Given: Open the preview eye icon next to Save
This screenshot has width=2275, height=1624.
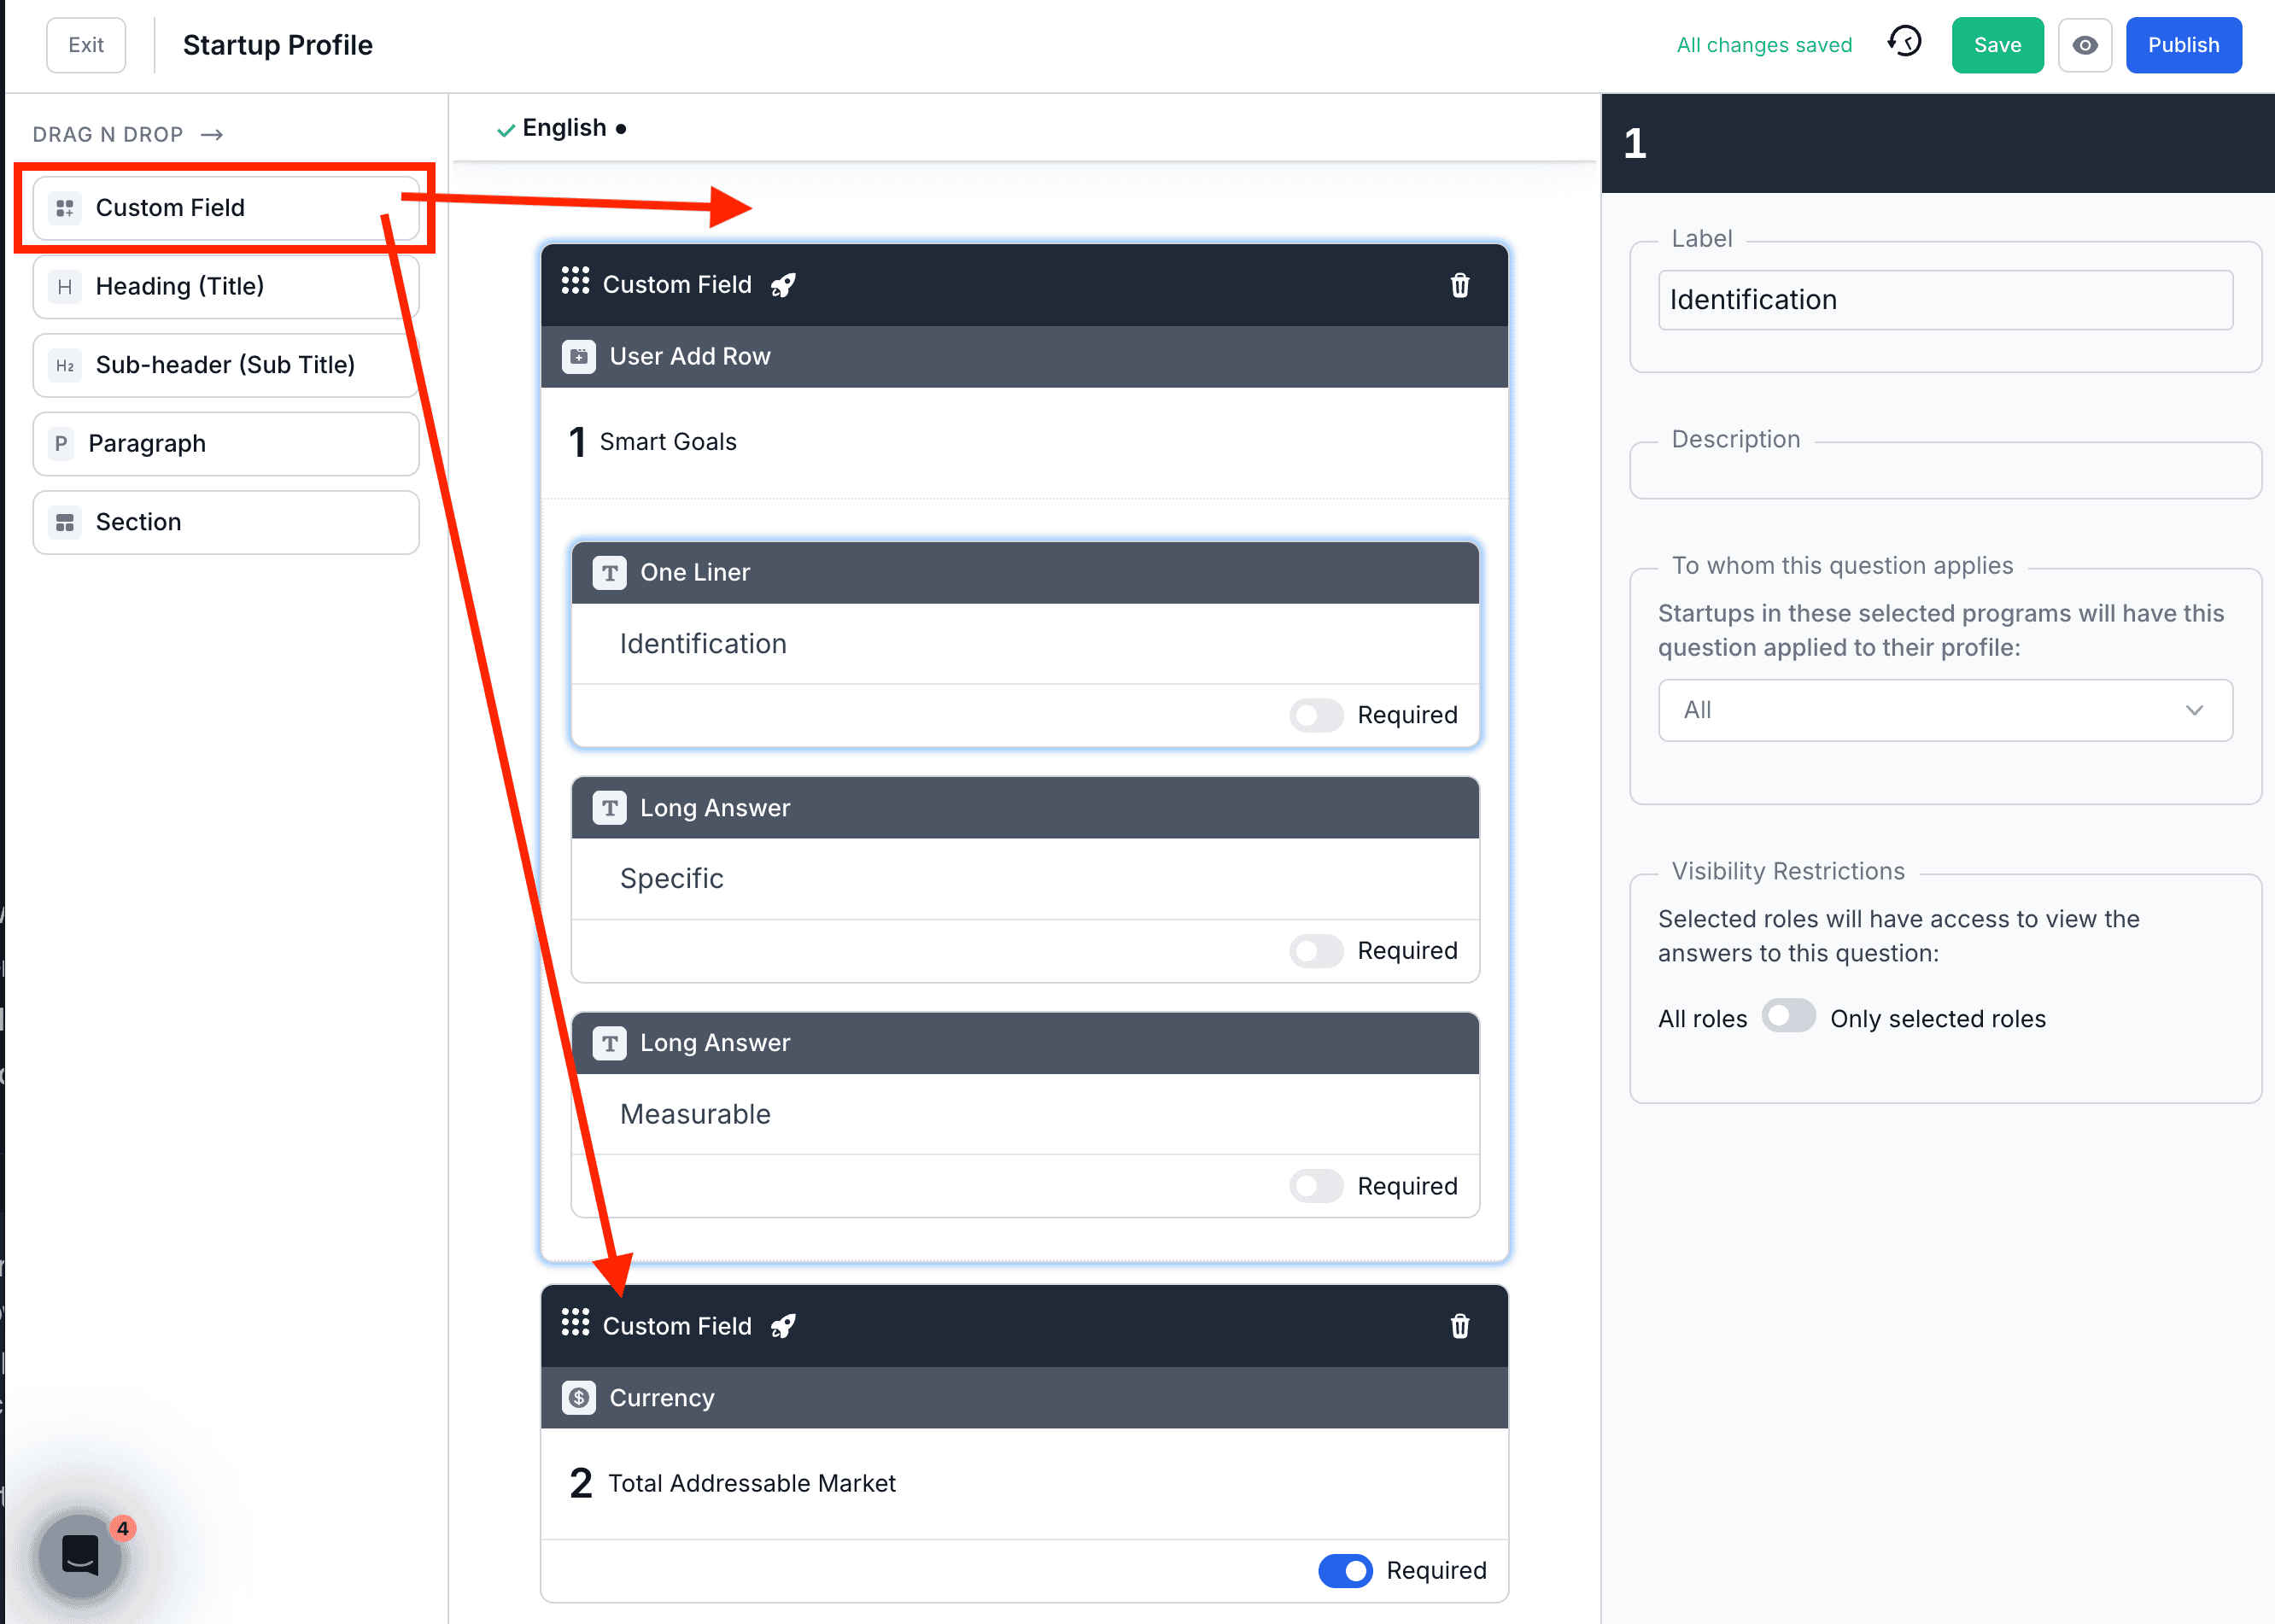Looking at the screenshot, I should [2085, 44].
